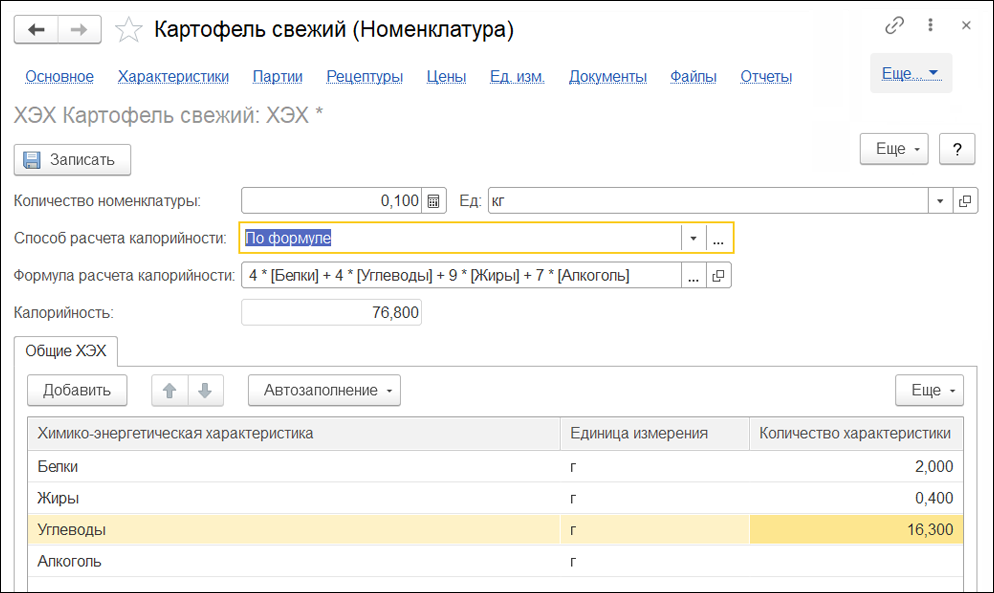Viewport: 994px width, 593px height.
Task: Open calculator in quantity field
Action: click(x=433, y=201)
